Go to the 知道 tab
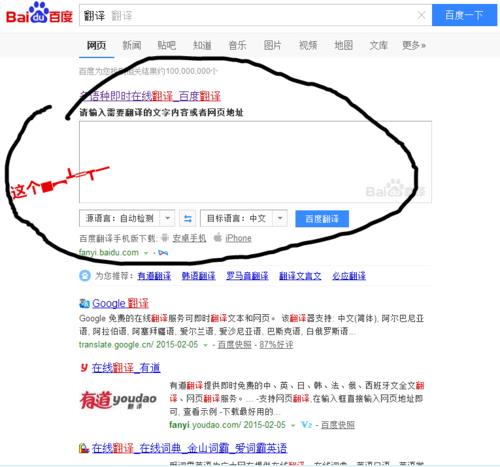 (x=202, y=45)
